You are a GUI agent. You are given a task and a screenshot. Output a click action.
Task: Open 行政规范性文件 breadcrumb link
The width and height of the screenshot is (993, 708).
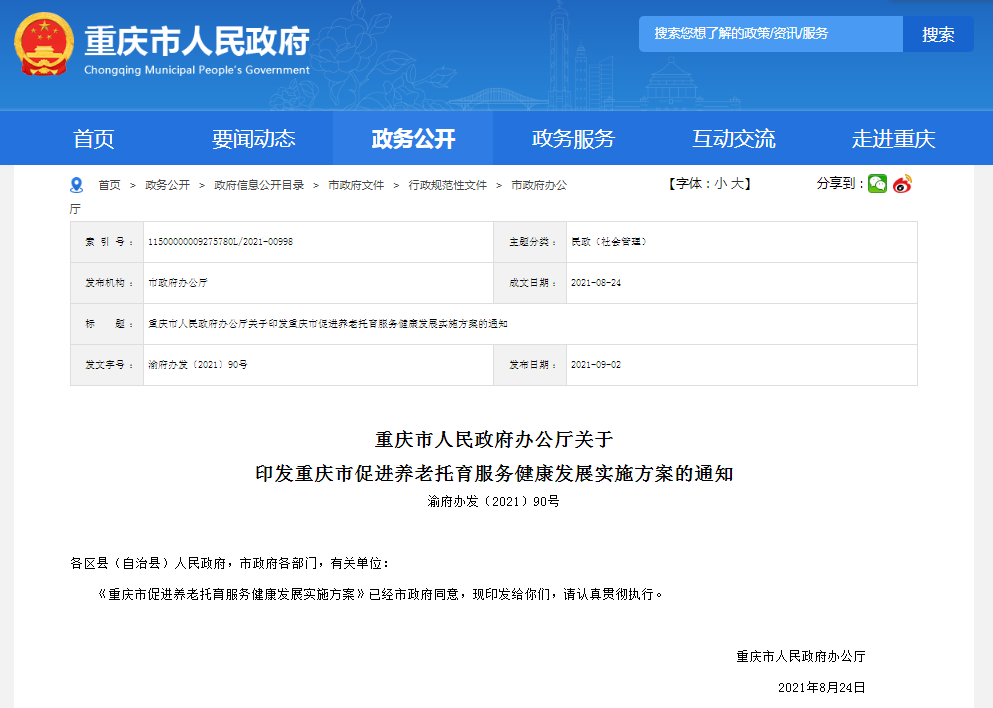(447, 185)
